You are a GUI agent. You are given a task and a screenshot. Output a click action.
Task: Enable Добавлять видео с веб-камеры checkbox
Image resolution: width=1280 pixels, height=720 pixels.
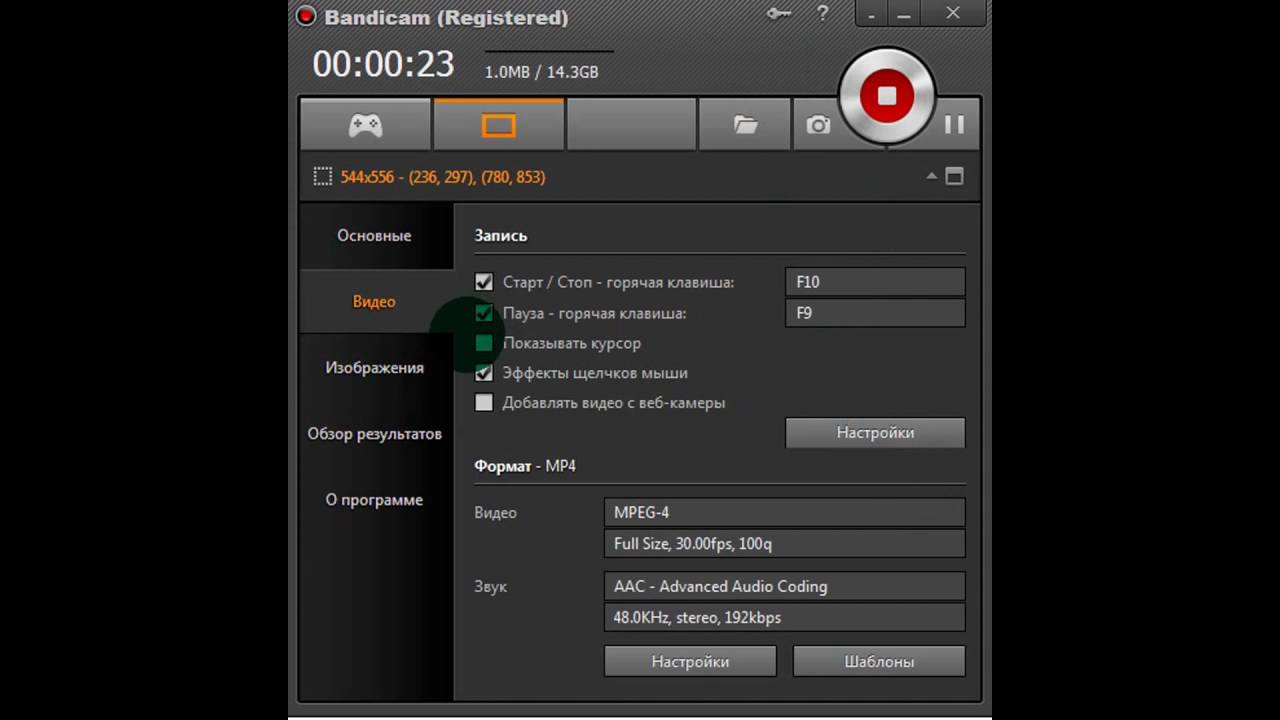click(x=484, y=403)
